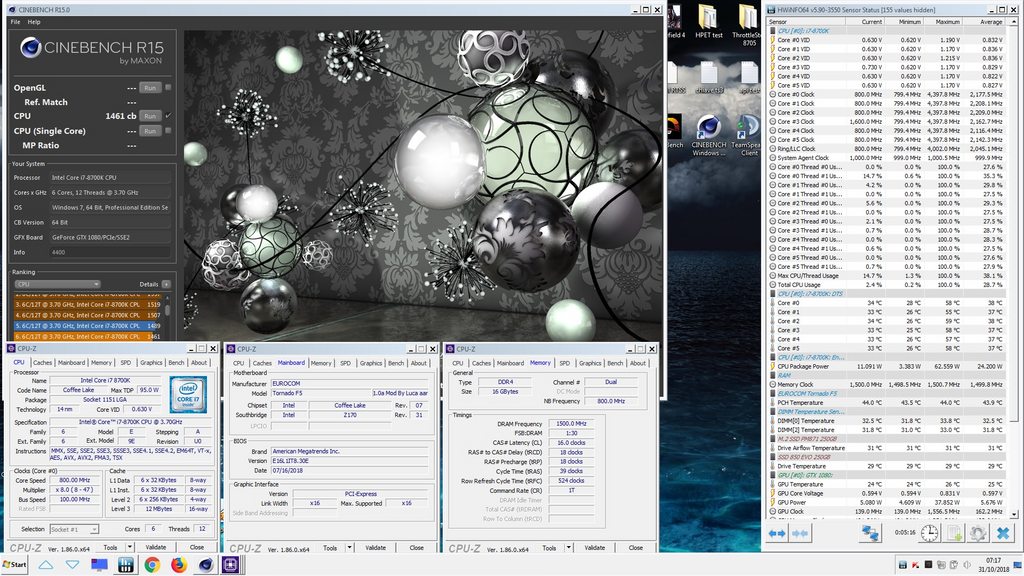Open Firefox from the taskbar

pyautogui.click(x=179, y=565)
